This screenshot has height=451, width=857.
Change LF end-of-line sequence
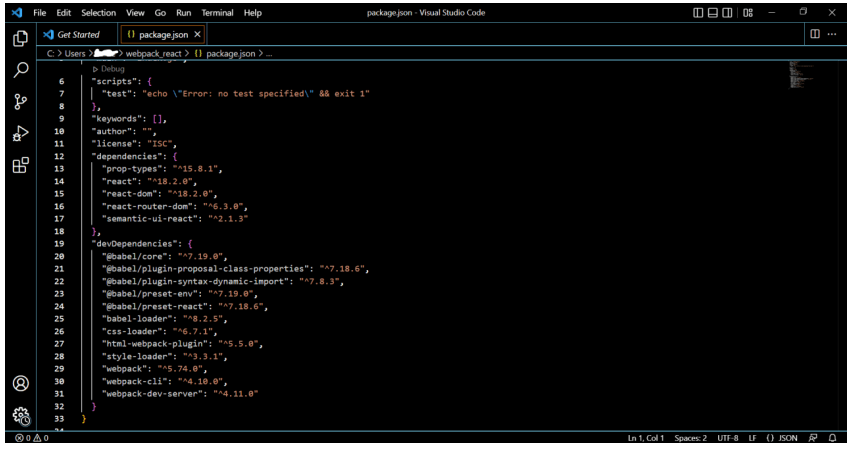click(x=753, y=438)
